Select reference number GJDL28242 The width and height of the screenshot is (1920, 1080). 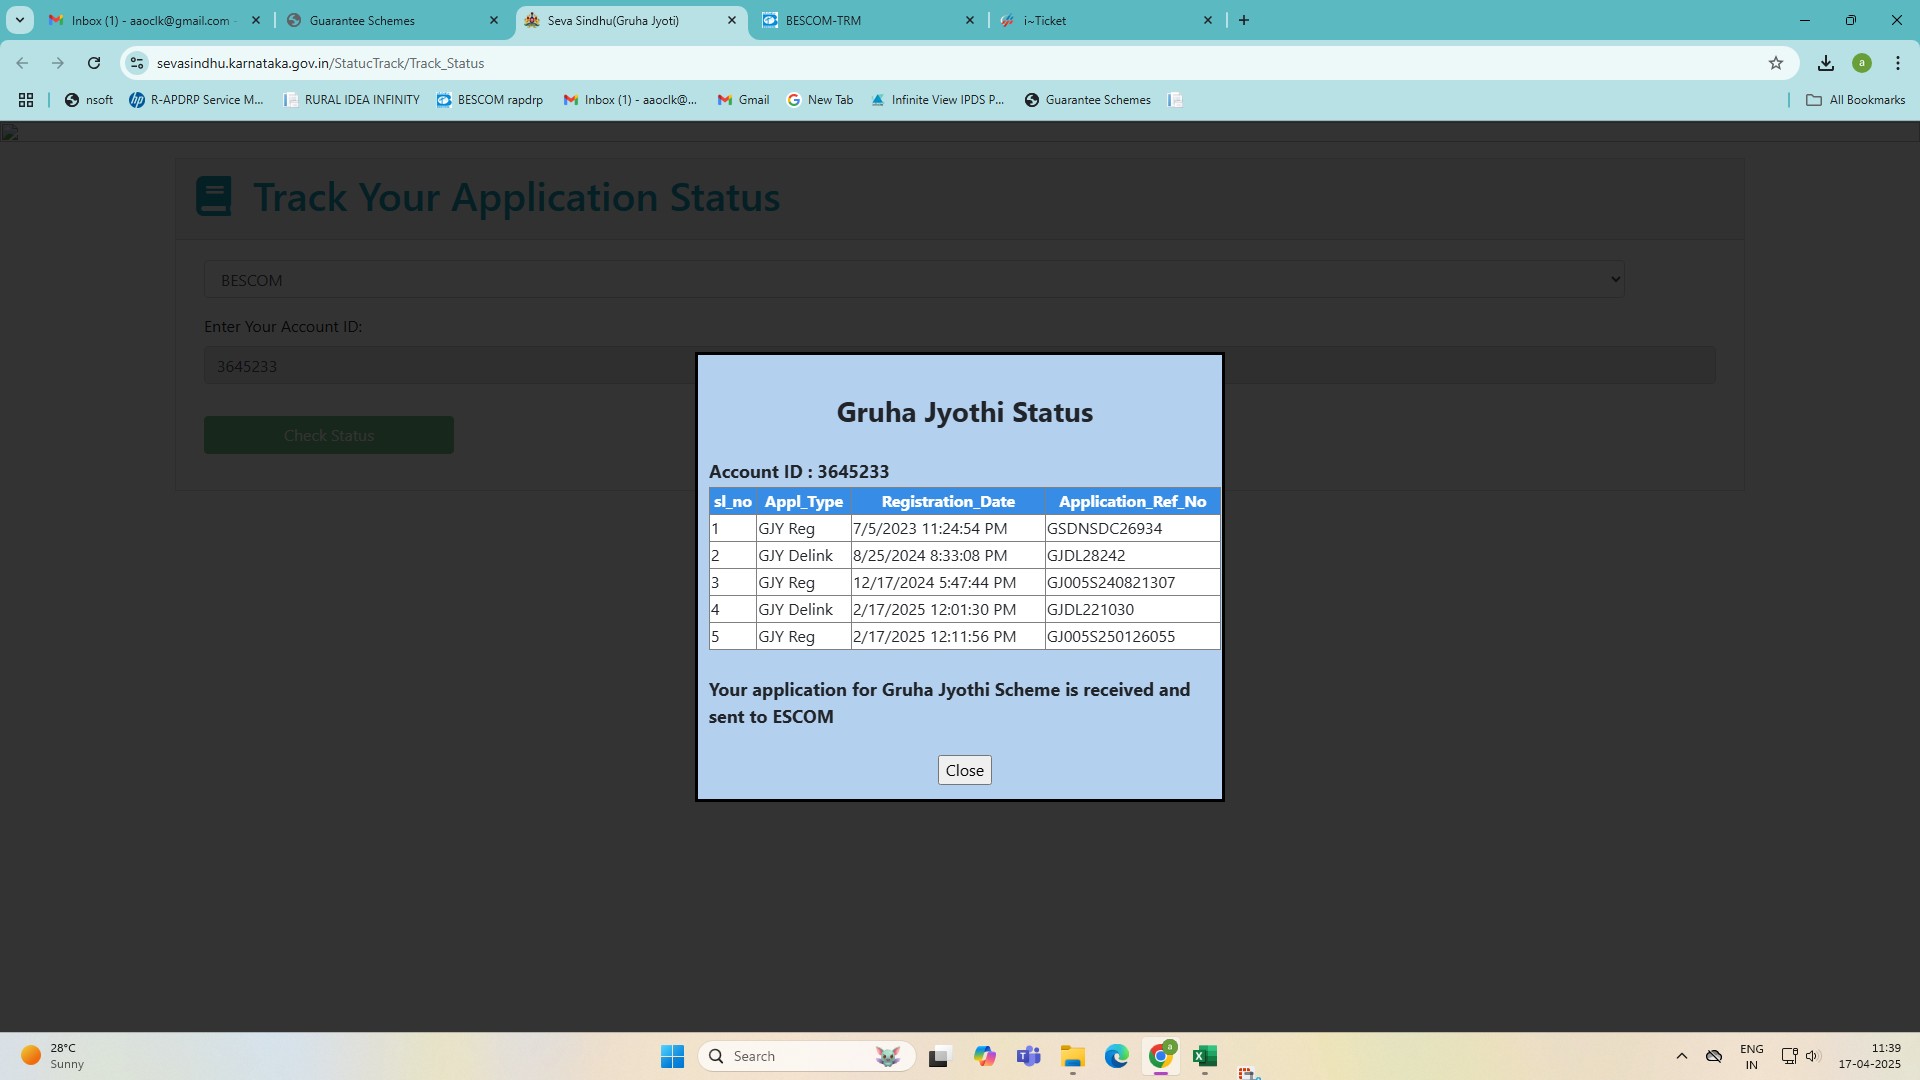[x=1086, y=555]
